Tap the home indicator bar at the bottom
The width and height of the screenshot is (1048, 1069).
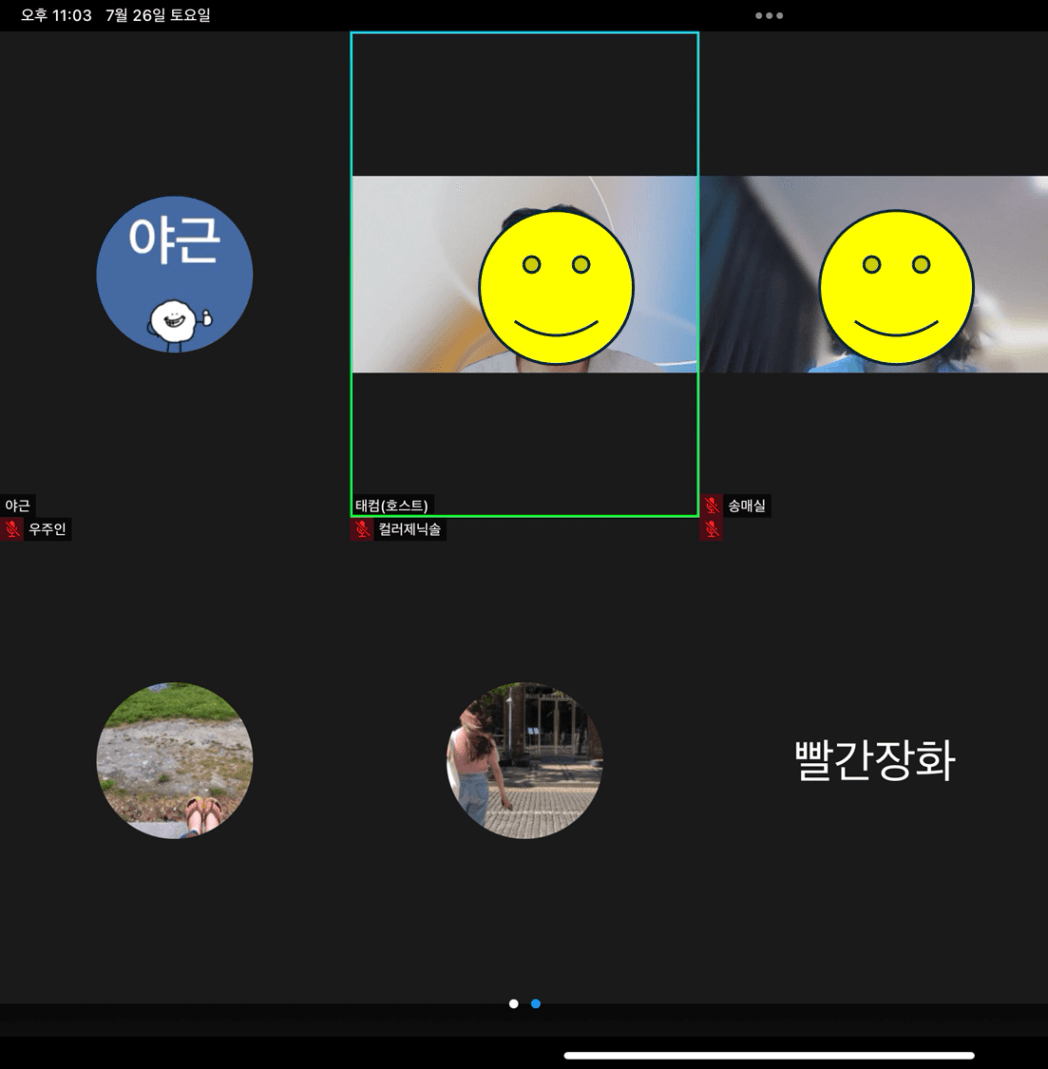coord(769,1055)
